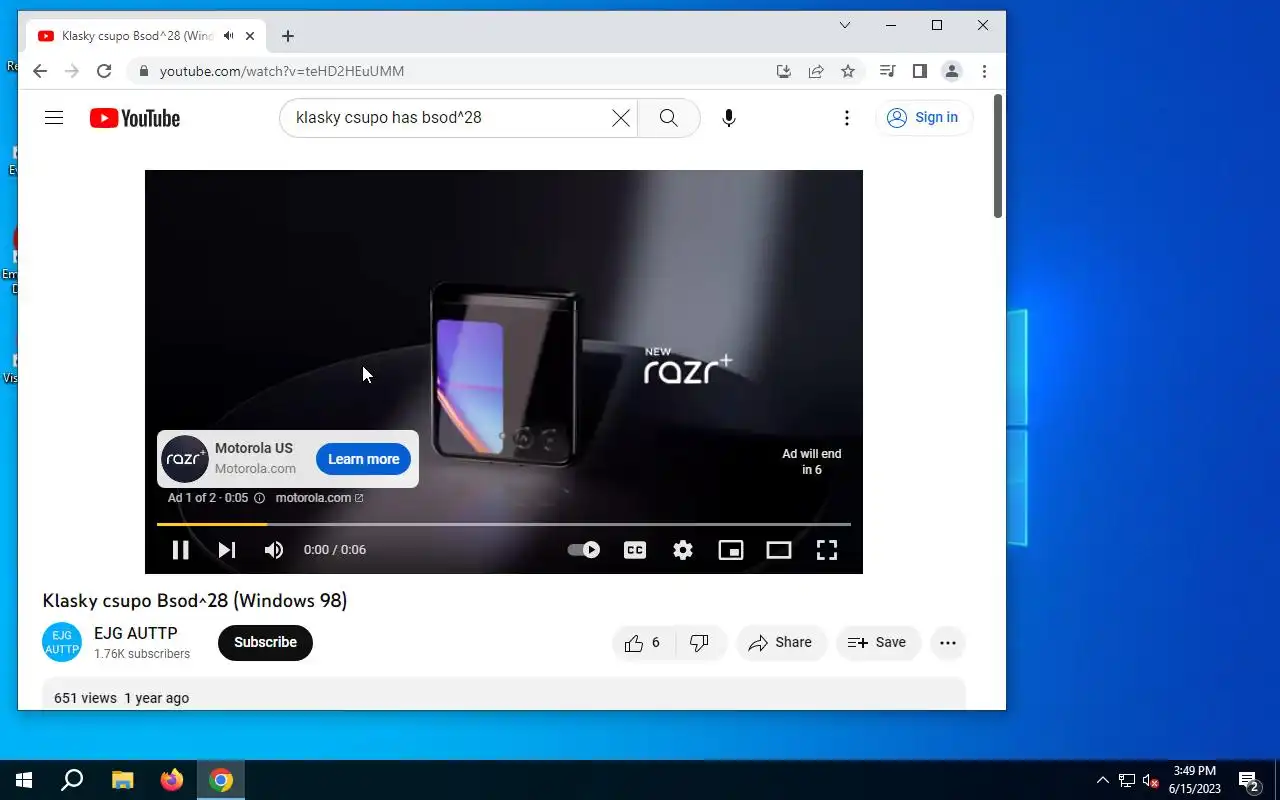This screenshot has height=800, width=1280.
Task: Enter full screen mode
Action: (827, 549)
